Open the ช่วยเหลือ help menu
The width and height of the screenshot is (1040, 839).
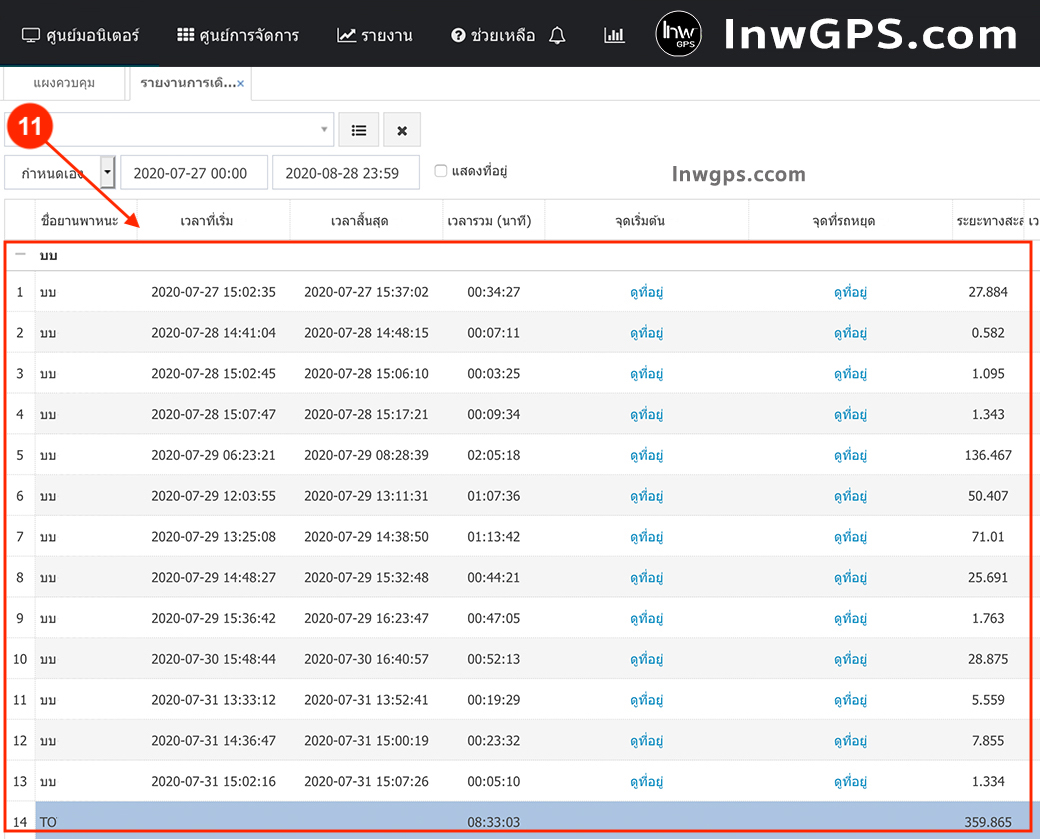(493, 36)
